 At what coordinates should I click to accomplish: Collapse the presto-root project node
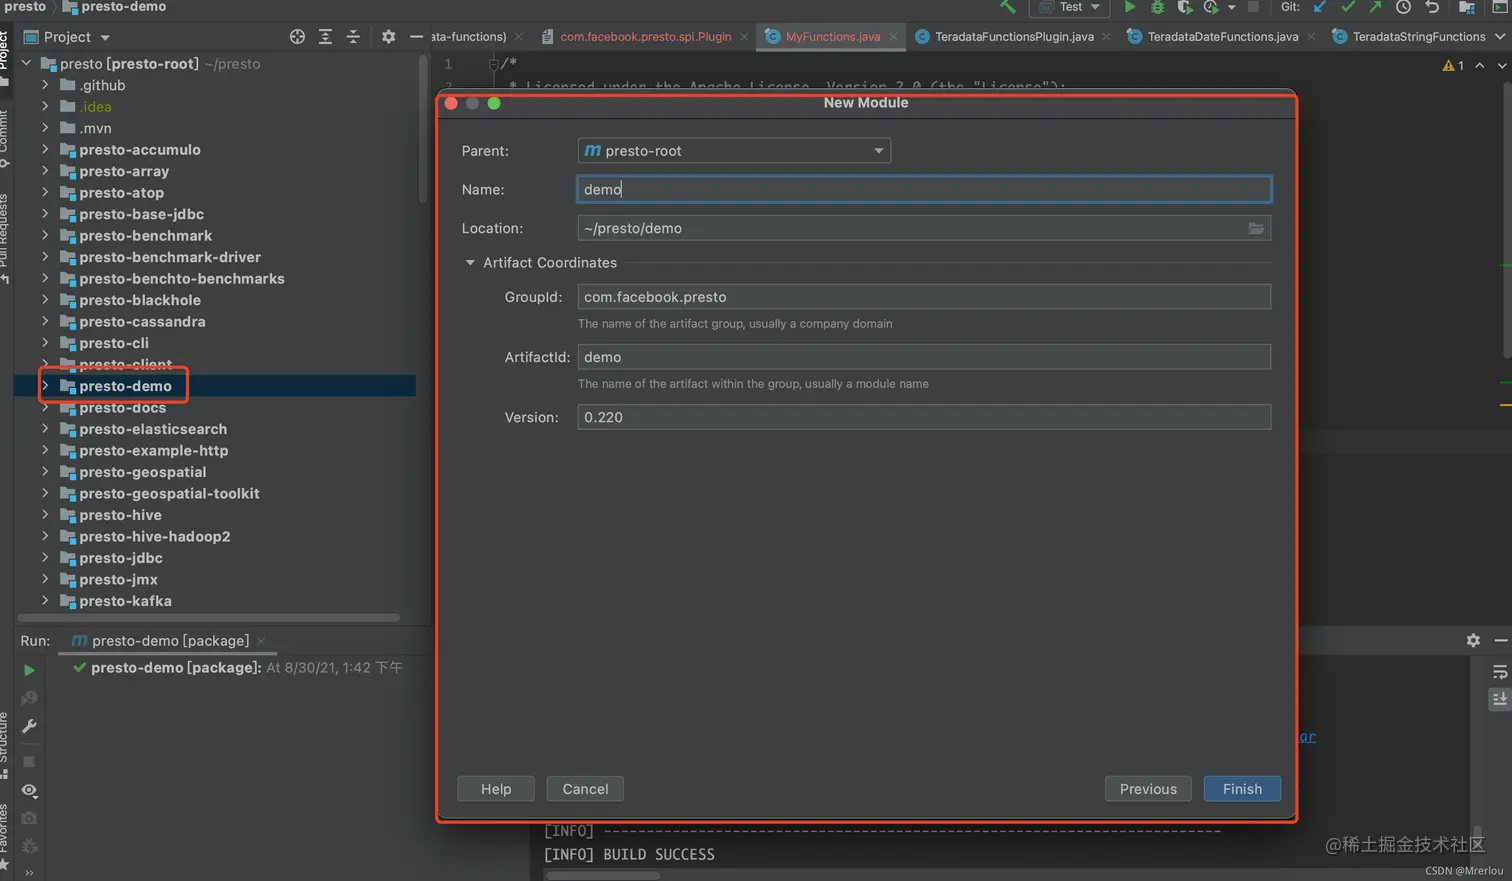27,63
